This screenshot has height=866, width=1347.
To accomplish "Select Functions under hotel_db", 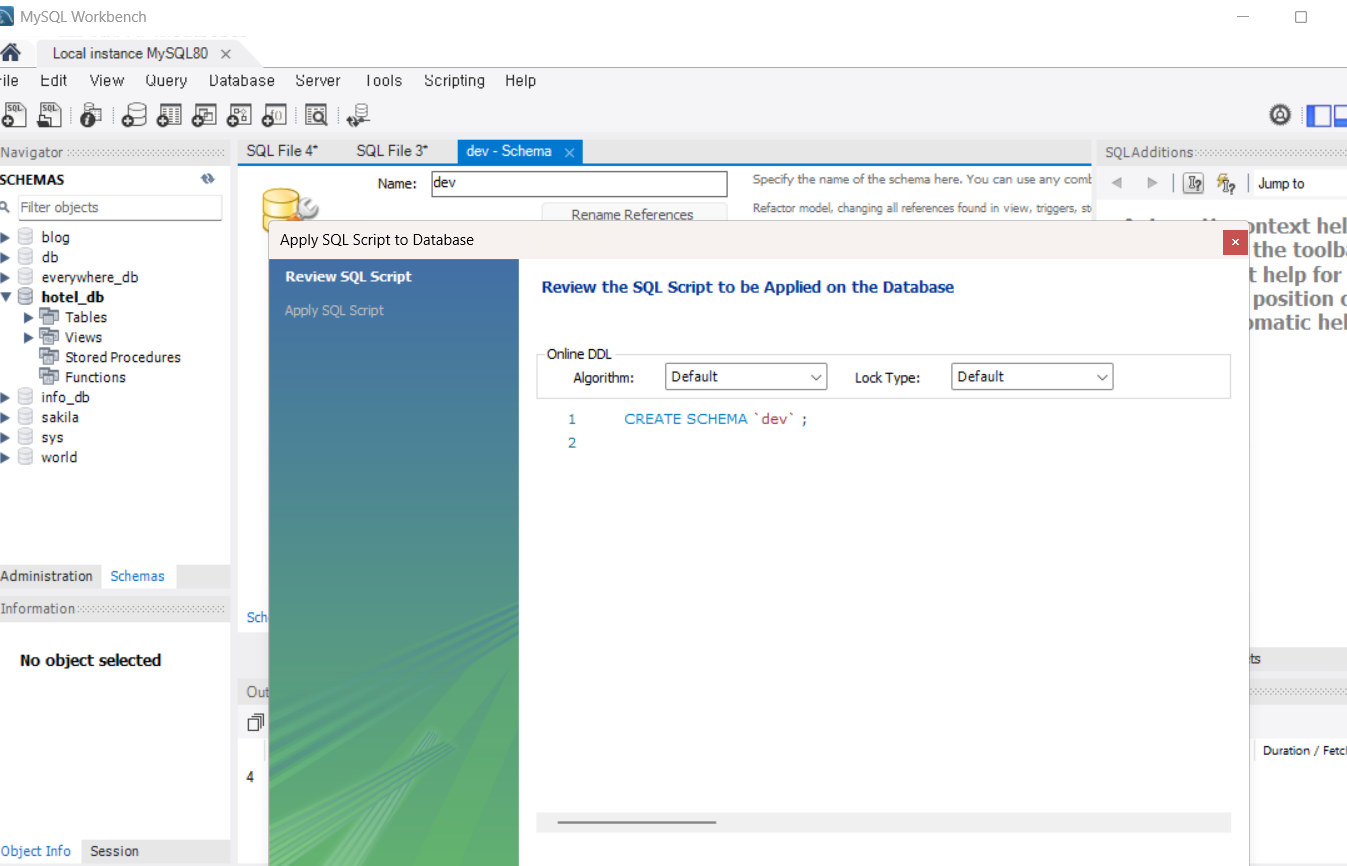I will coord(95,377).
